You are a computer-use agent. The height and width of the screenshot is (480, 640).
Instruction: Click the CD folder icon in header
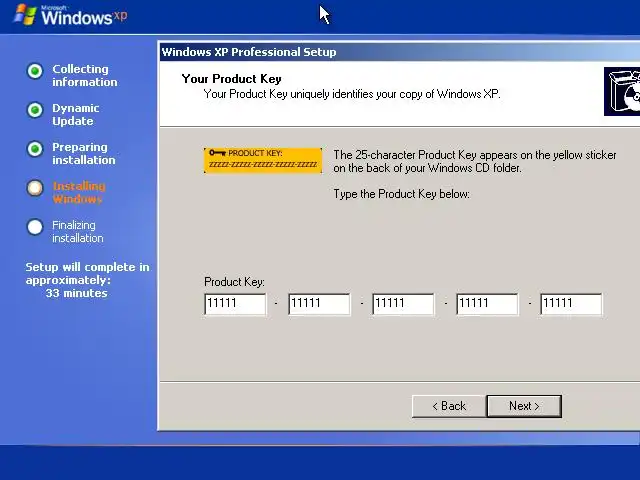pyautogui.click(x=622, y=91)
